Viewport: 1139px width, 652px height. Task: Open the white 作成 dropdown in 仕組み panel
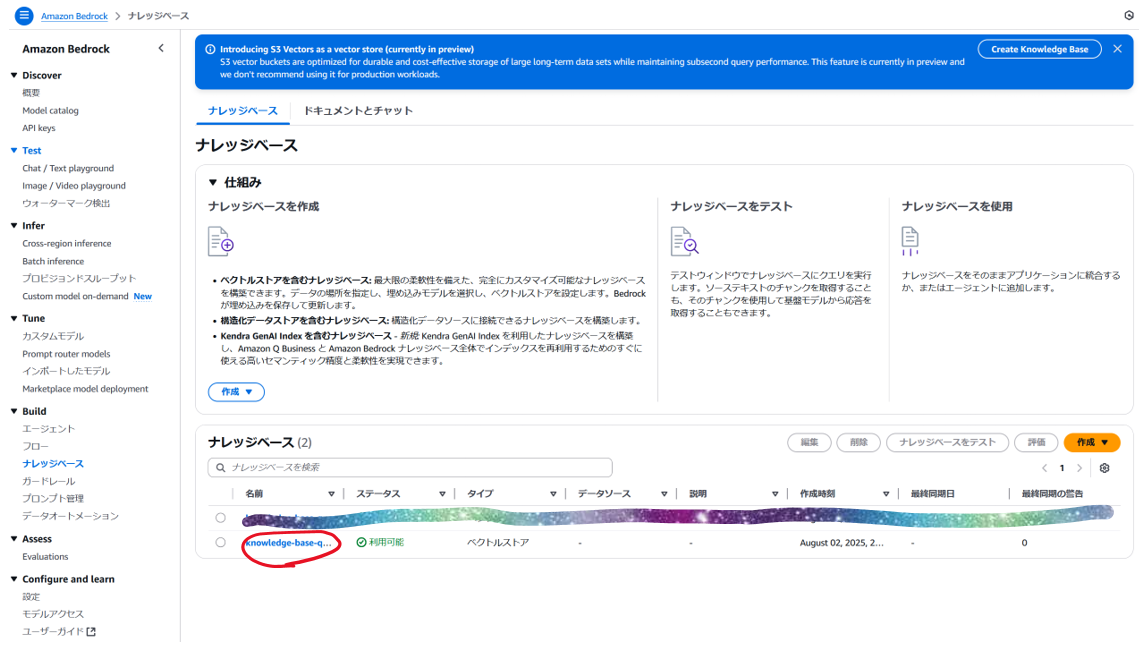tap(236, 392)
